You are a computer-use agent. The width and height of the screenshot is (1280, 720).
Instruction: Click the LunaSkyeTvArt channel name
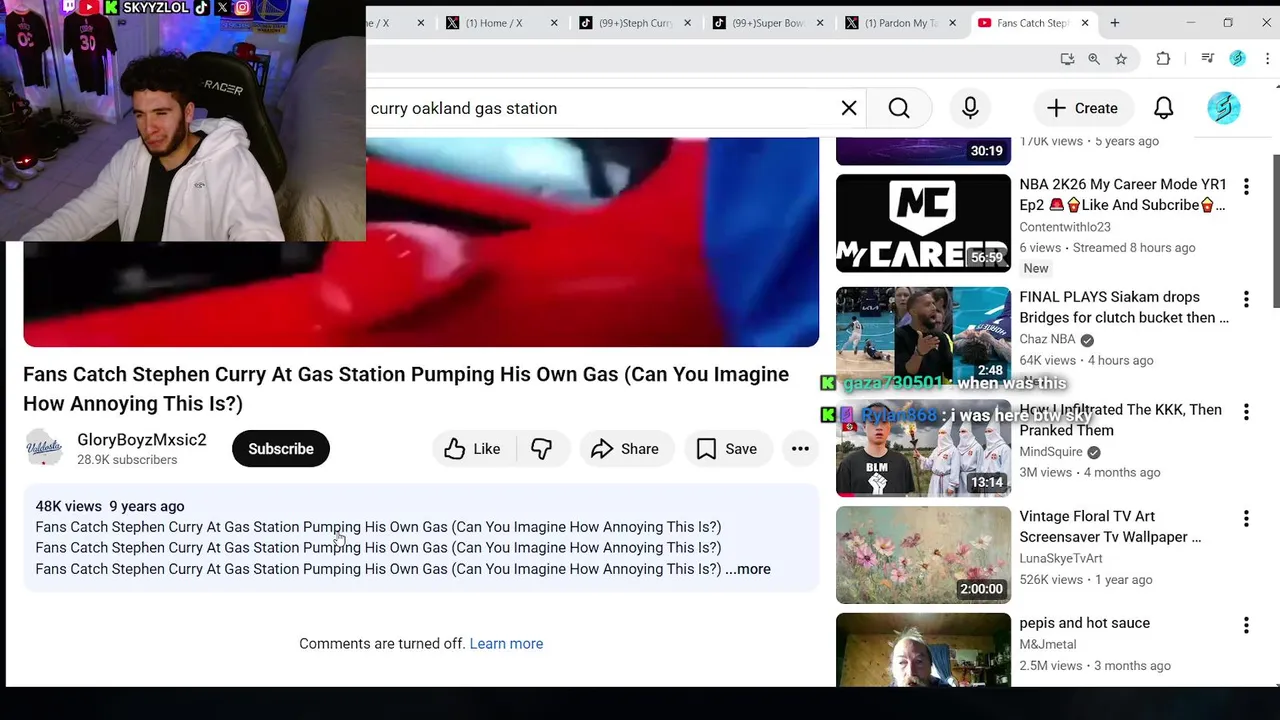click(1061, 558)
